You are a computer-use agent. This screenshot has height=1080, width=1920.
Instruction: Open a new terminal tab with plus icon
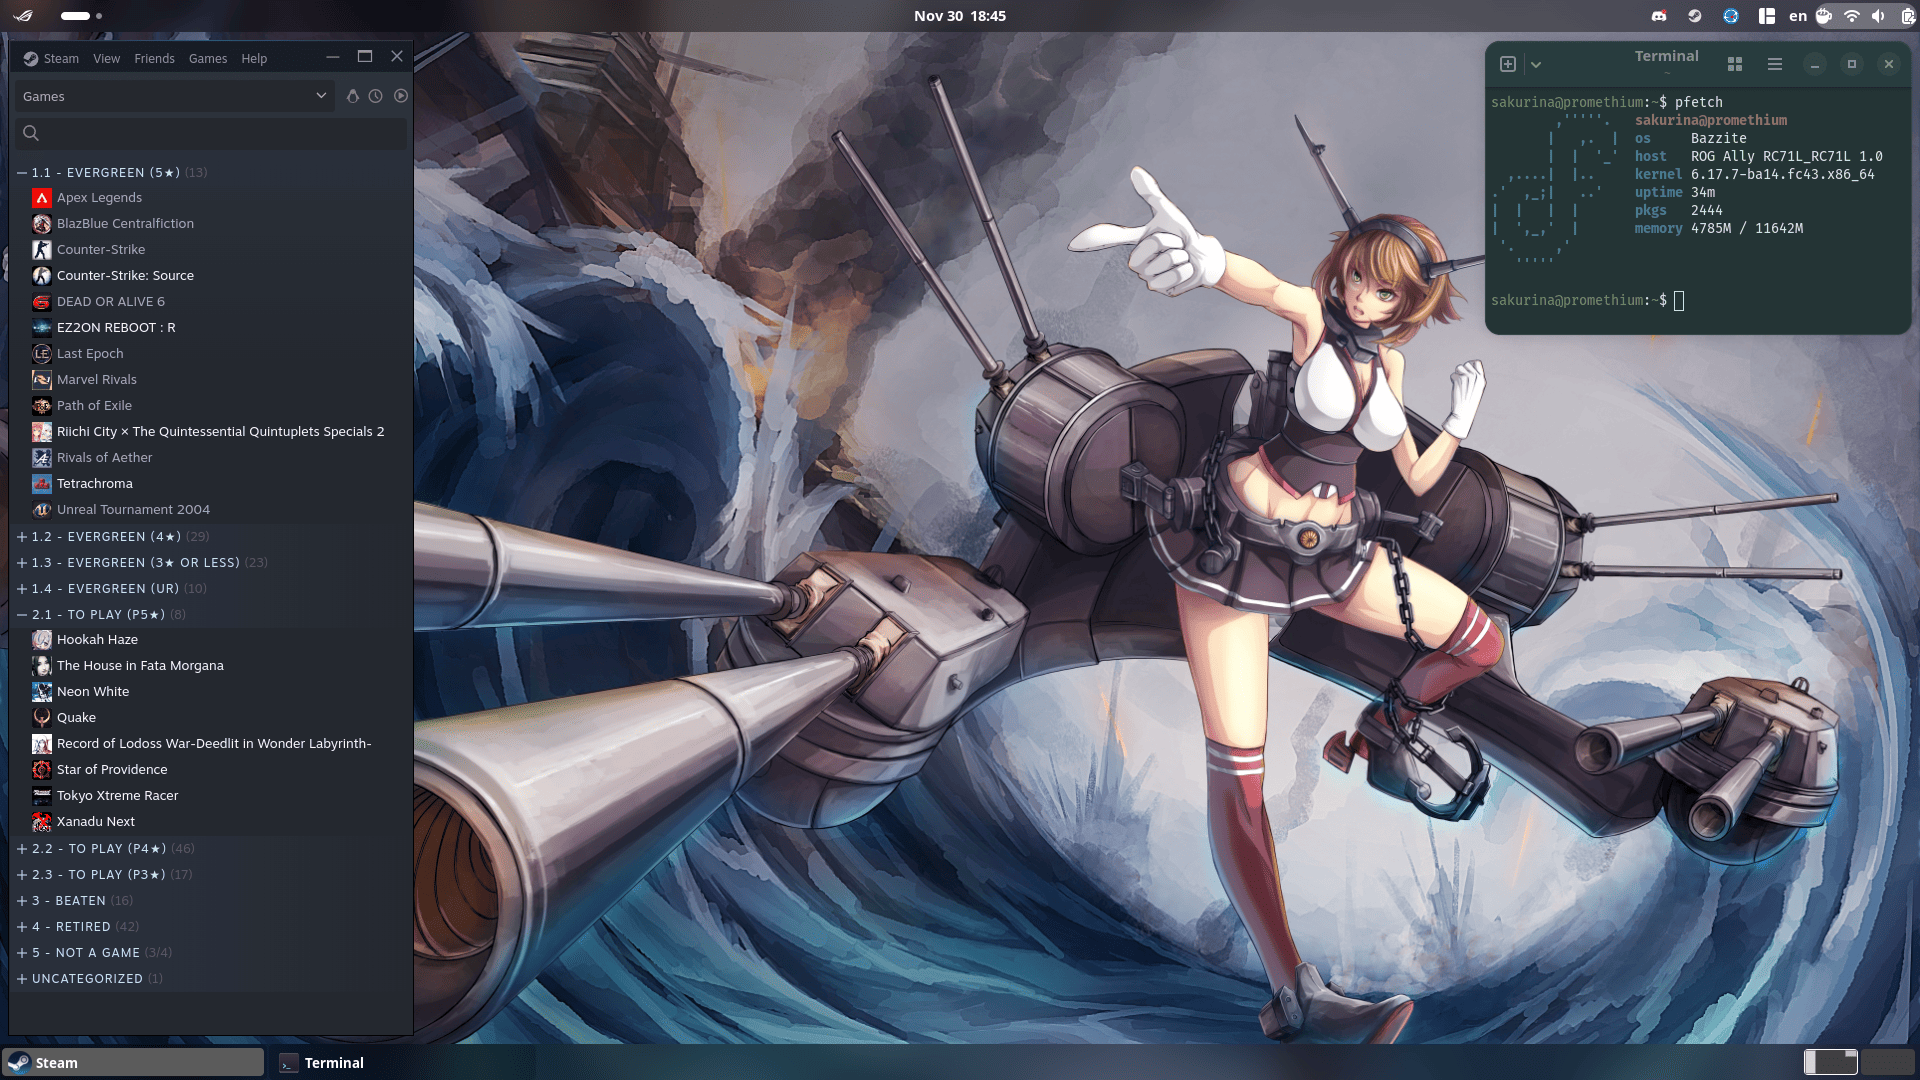coord(1508,64)
